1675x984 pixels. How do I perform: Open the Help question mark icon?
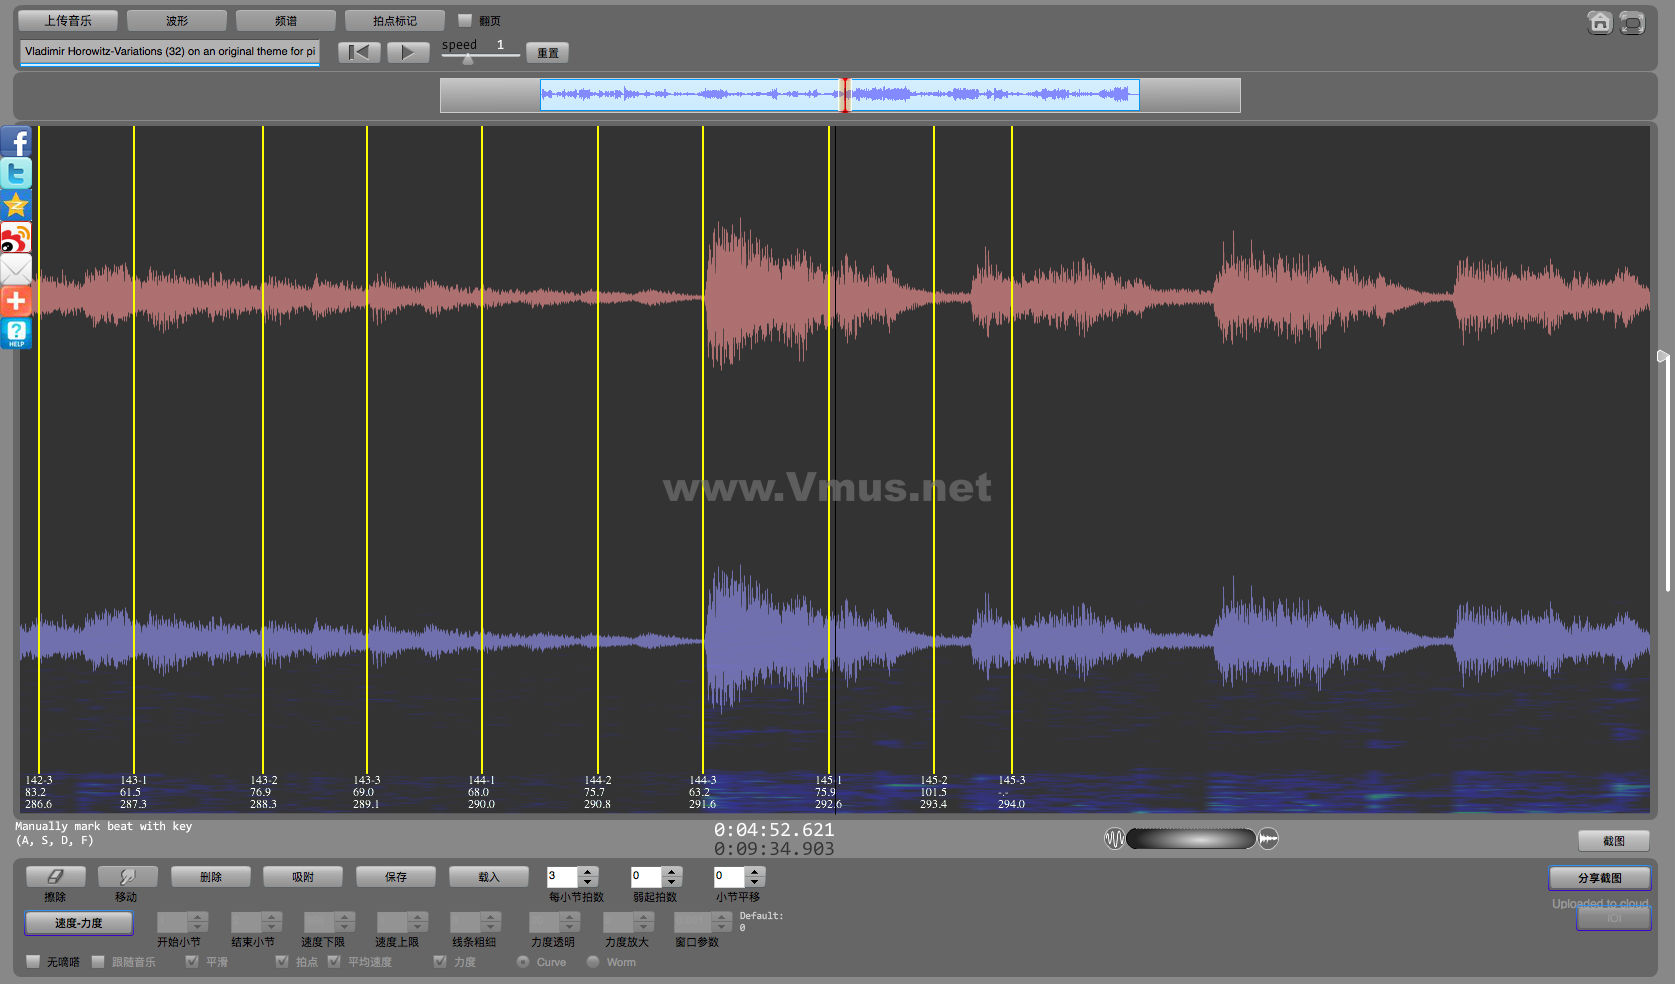16,333
